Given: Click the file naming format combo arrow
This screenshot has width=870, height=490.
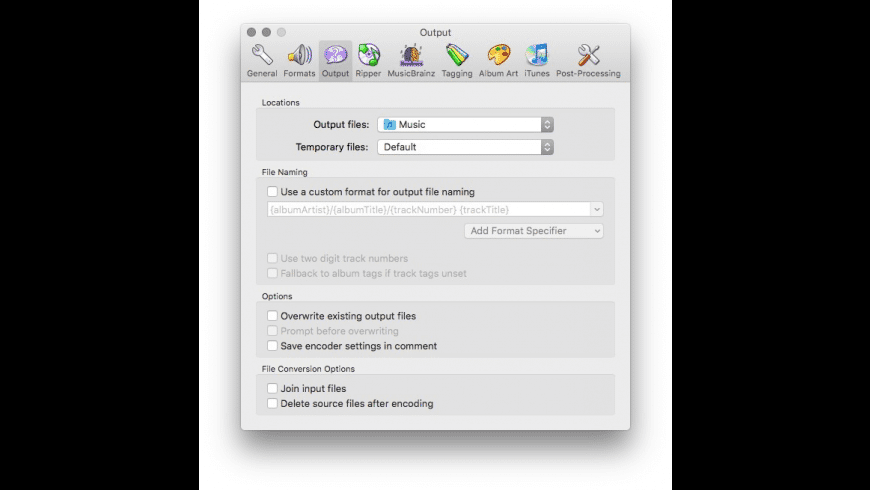Looking at the screenshot, I should point(597,210).
